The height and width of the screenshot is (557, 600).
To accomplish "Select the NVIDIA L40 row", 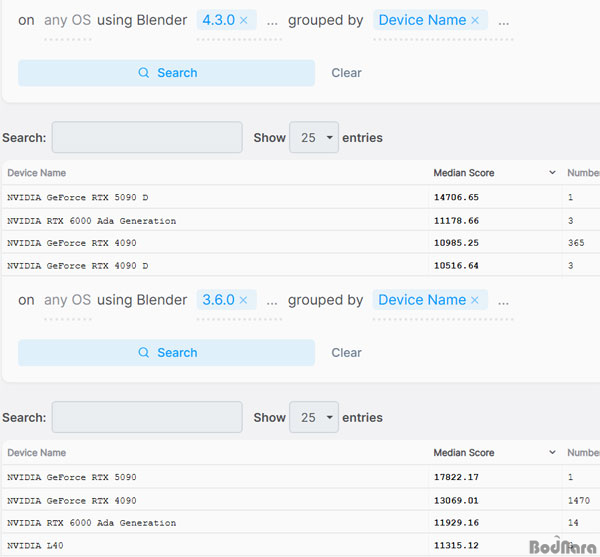I will pyautogui.click(x=300, y=546).
